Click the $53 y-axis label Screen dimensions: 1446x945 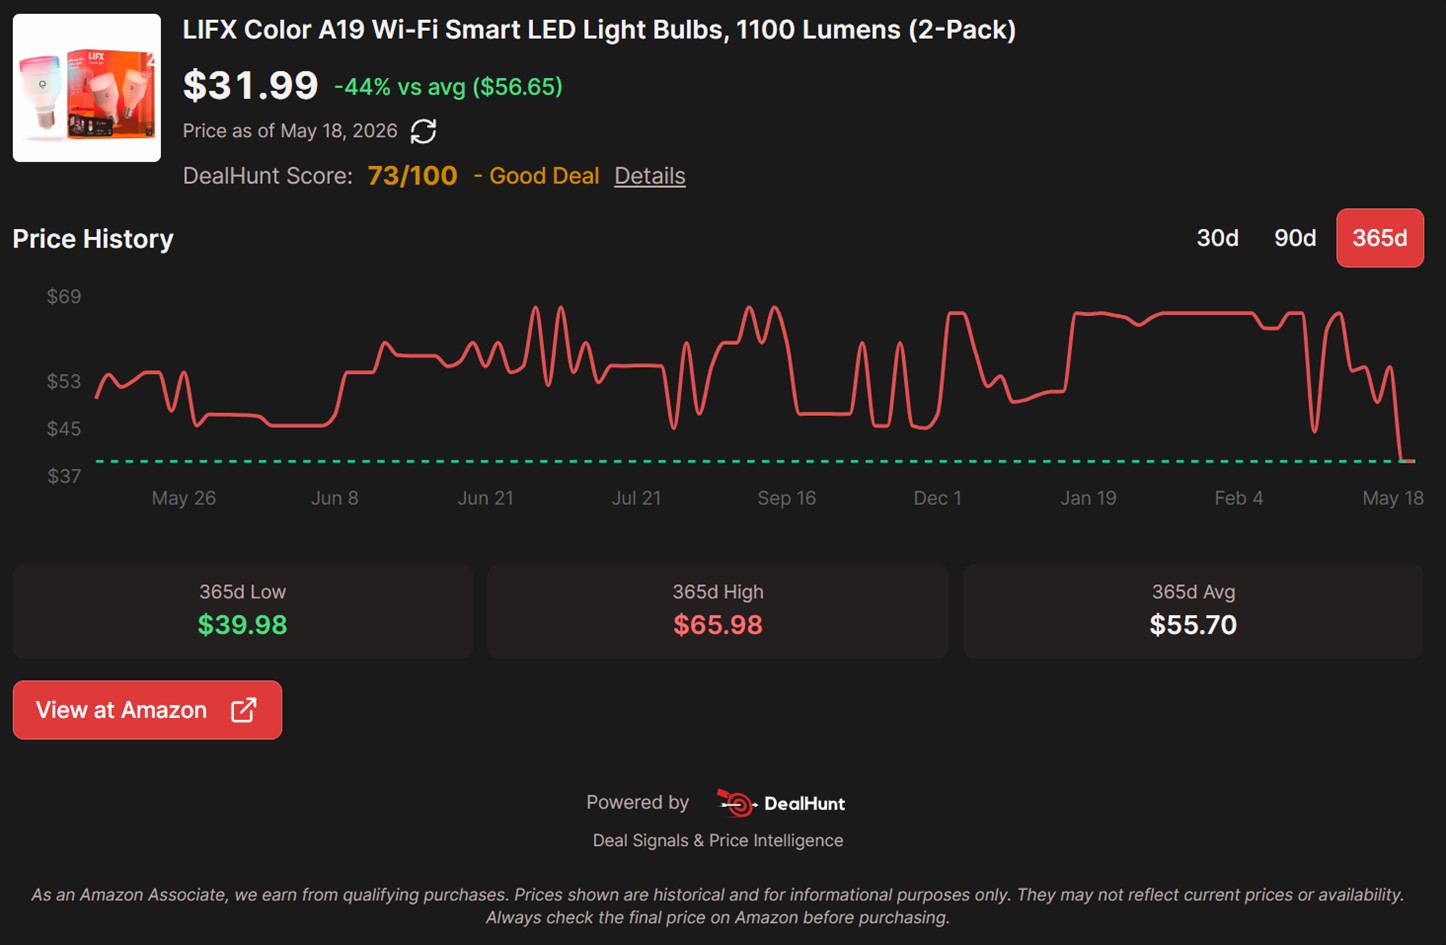[x=64, y=381]
